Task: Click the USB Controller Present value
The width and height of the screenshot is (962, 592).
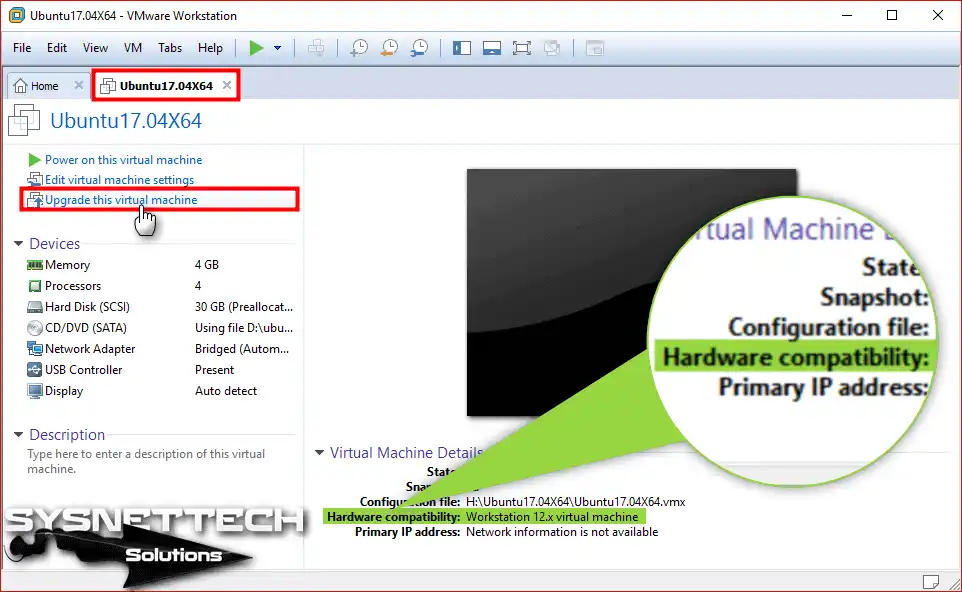Action: pyautogui.click(x=214, y=370)
